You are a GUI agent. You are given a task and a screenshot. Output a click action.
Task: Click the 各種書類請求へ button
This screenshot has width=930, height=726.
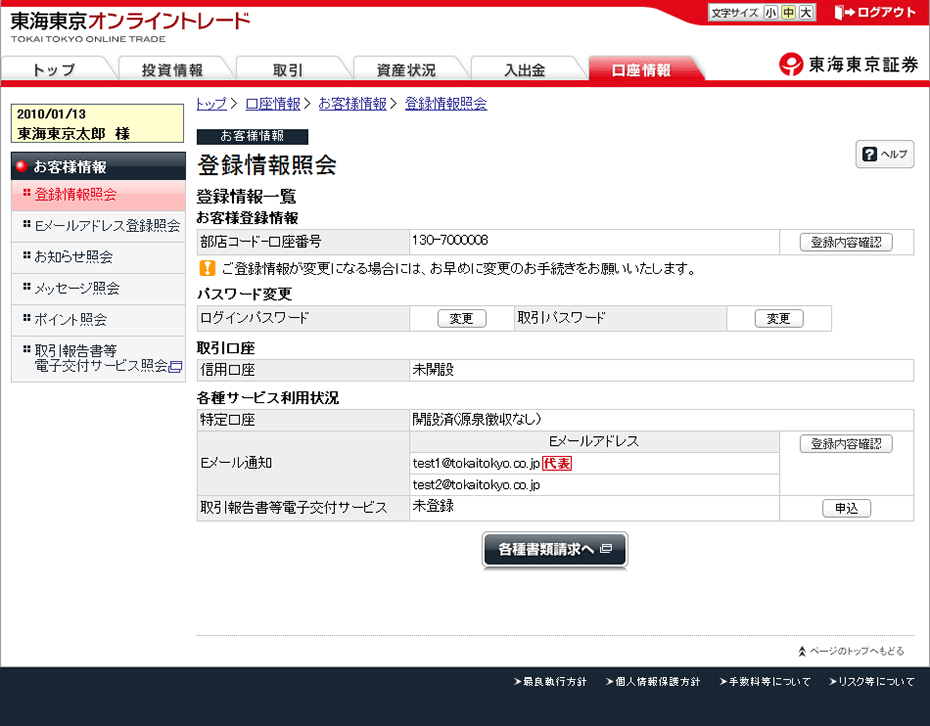coord(555,549)
